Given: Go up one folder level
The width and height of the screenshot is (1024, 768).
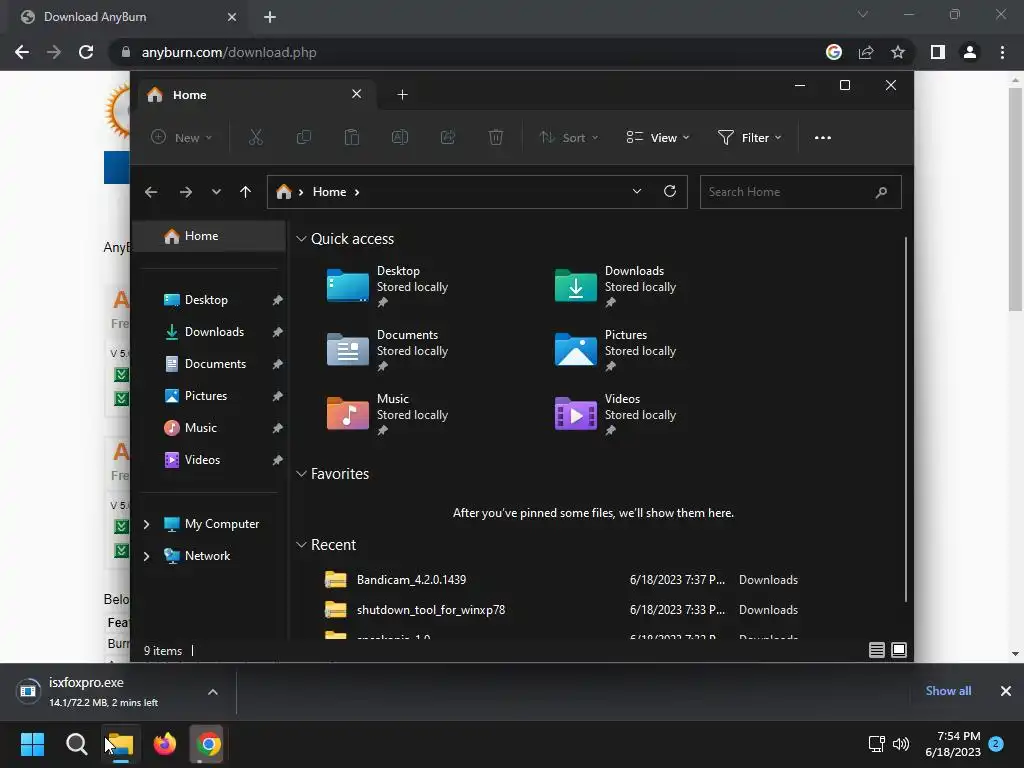Looking at the screenshot, I should point(246,192).
